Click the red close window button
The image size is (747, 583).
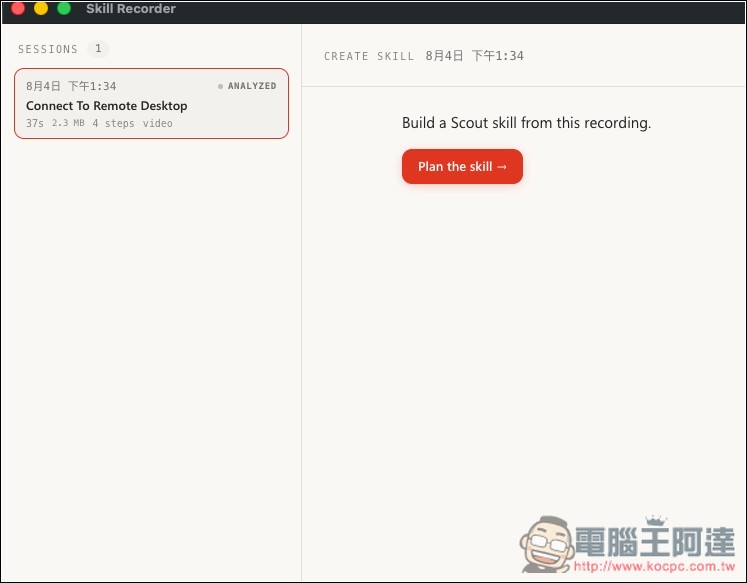[18, 8]
